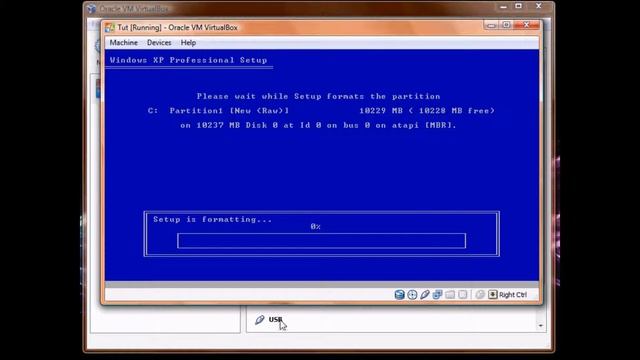Click the Oracle VM VirtualBox manager logo icon
The width and height of the screenshot is (640, 360).
coord(91,9)
